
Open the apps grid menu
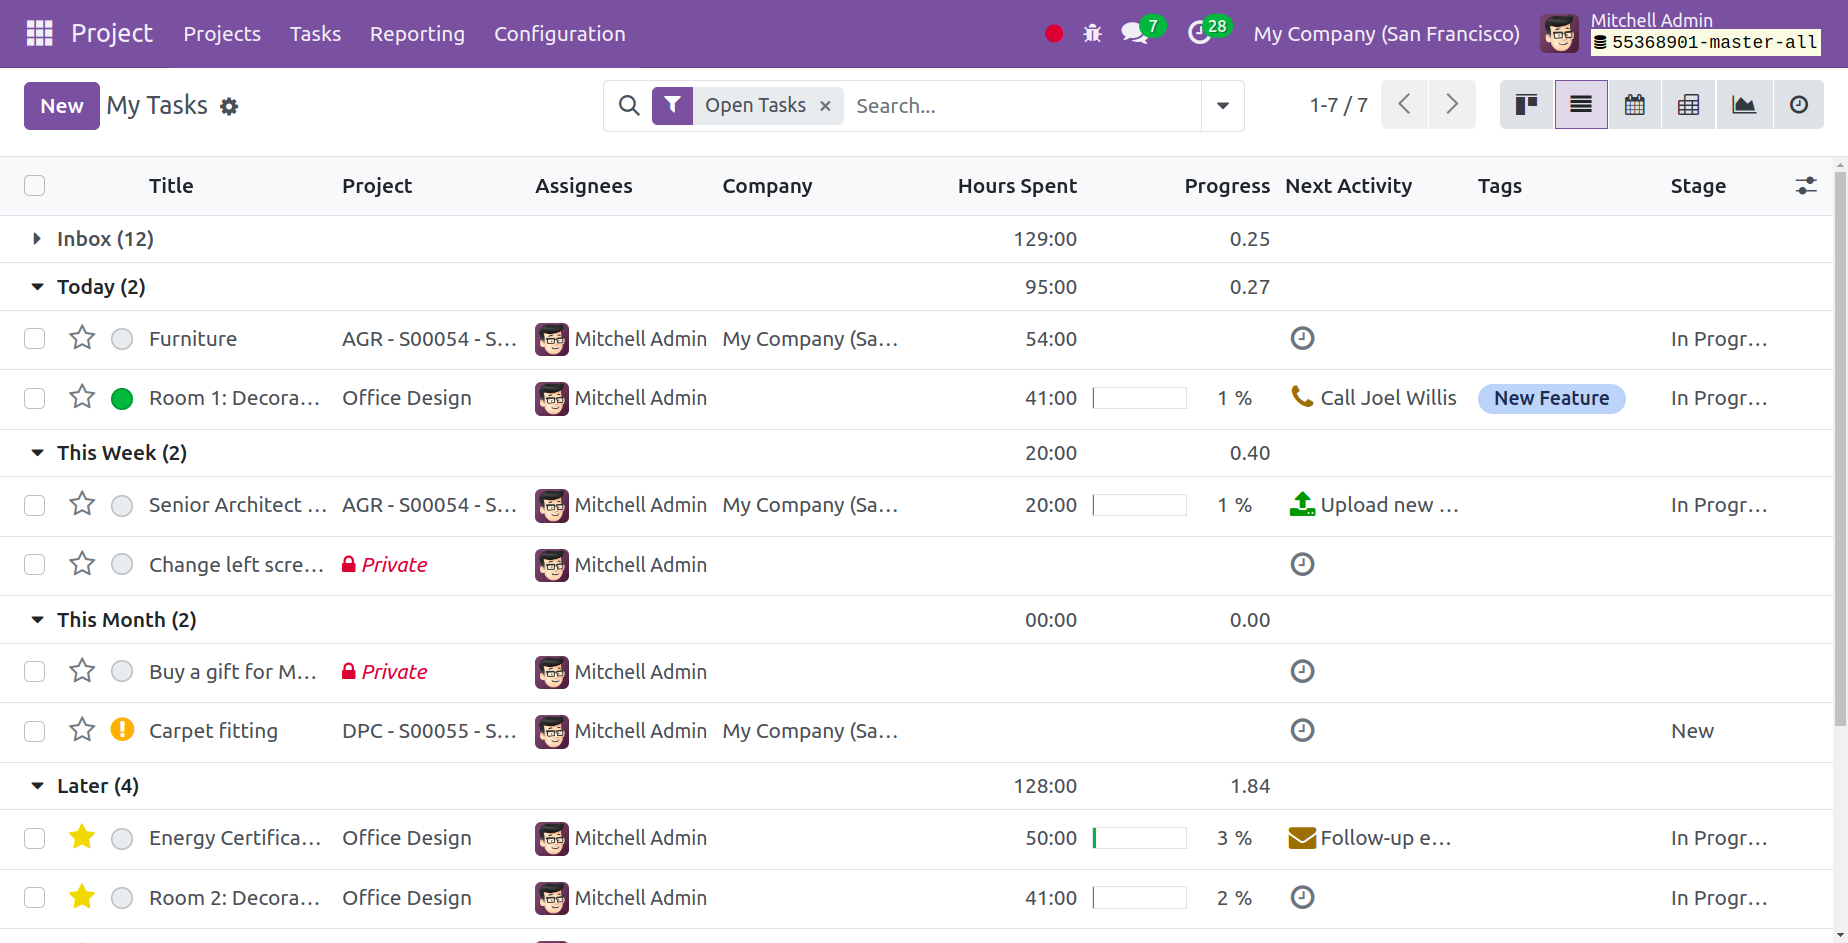click(x=39, y=33)
